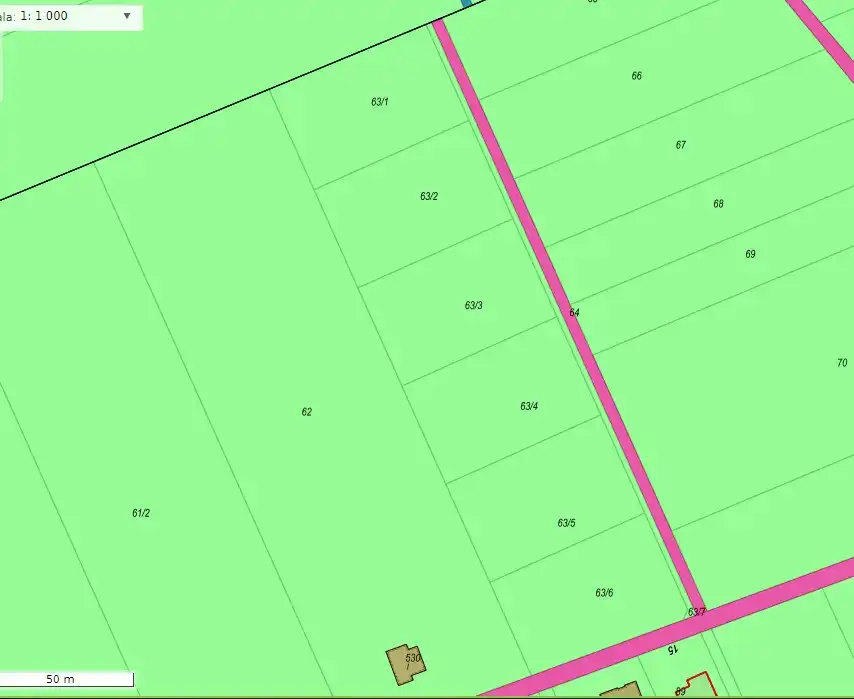The image size is (854, 699).
Task: Select plot labeled 63/4
Action: click(529, 406)
